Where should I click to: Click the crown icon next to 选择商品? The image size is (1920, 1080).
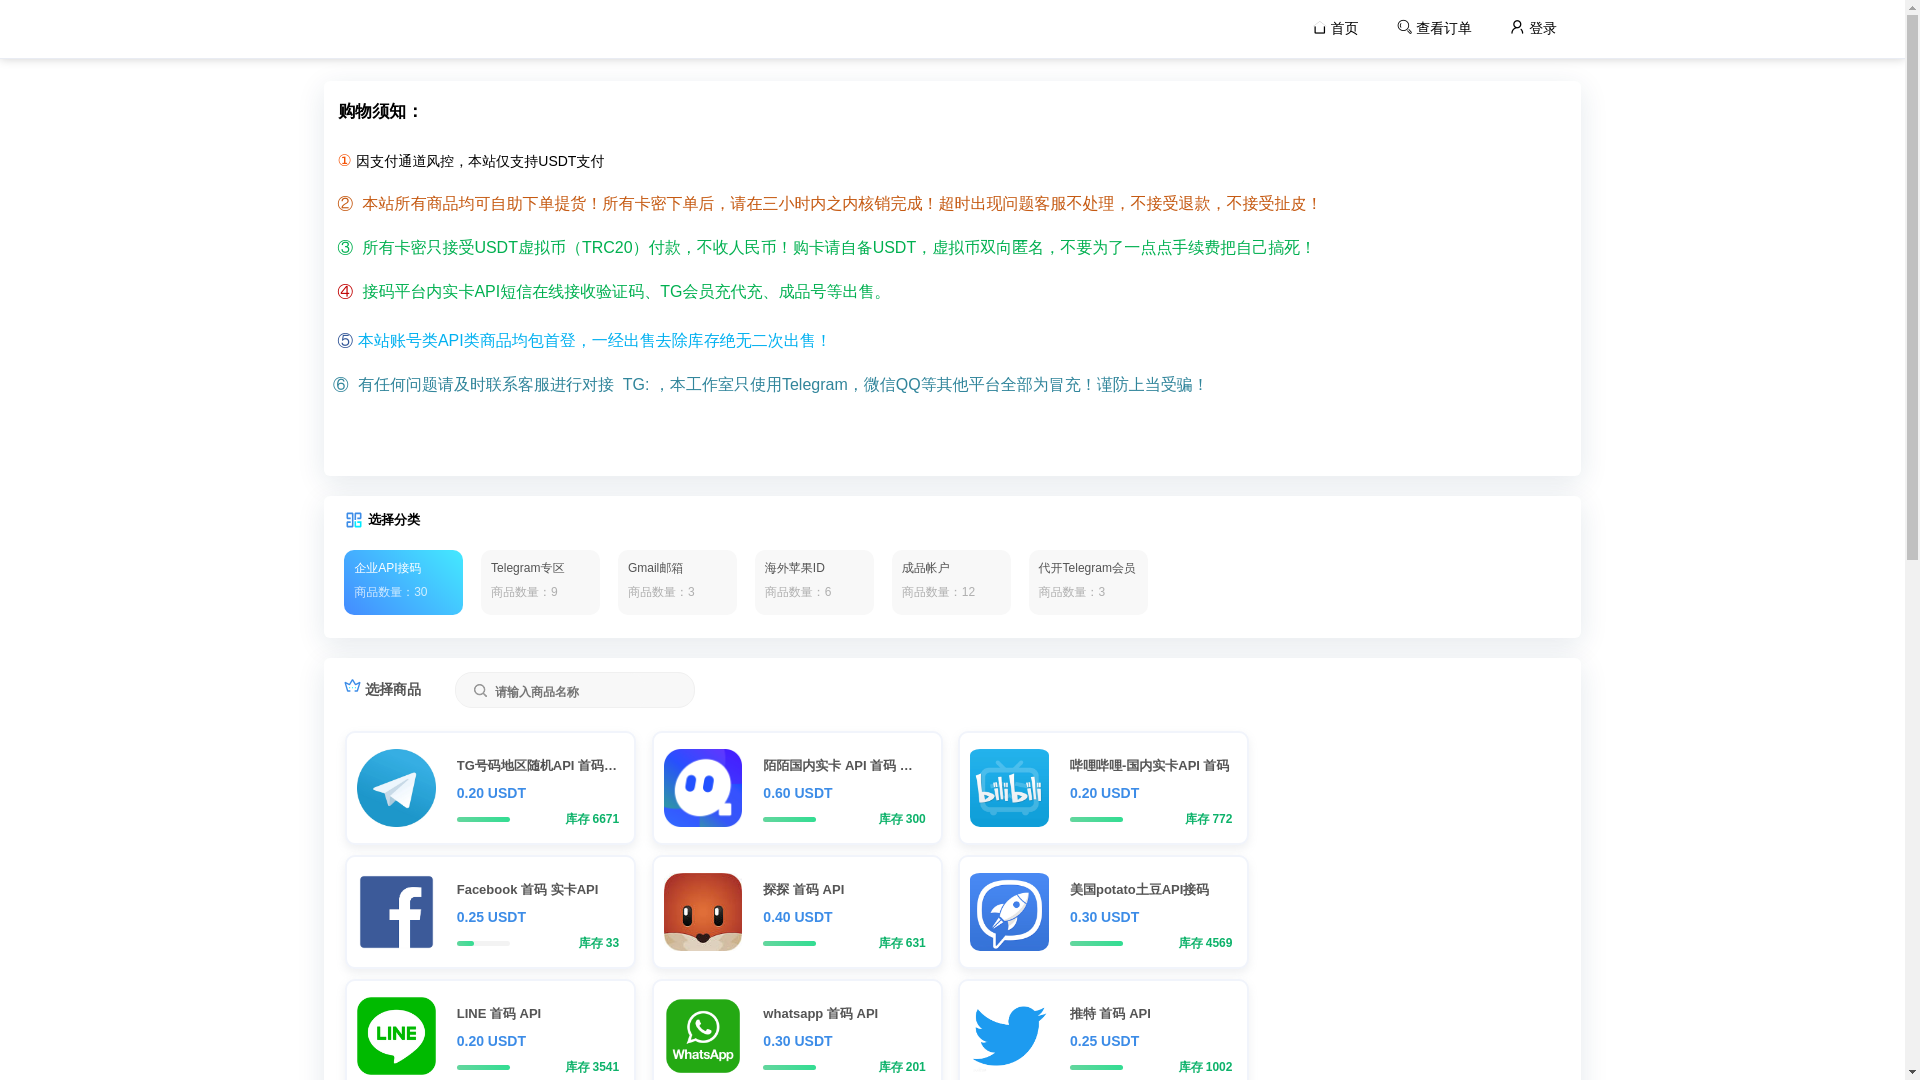[352, 686]
